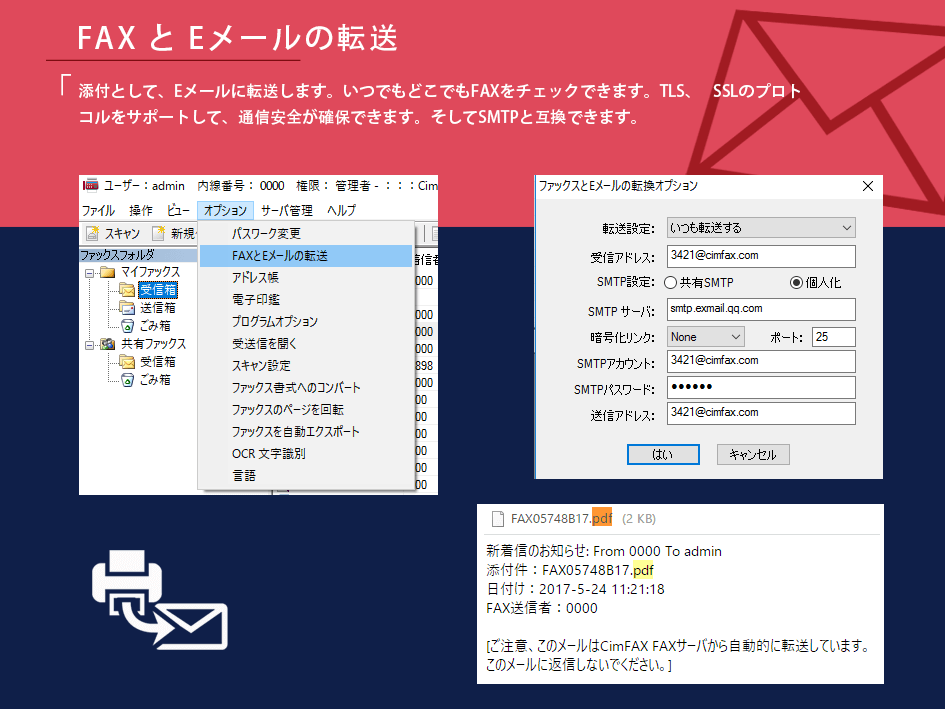945x709 pixels.
Task: Click the SMTP サーバ input field
Action: coord(761,309)
